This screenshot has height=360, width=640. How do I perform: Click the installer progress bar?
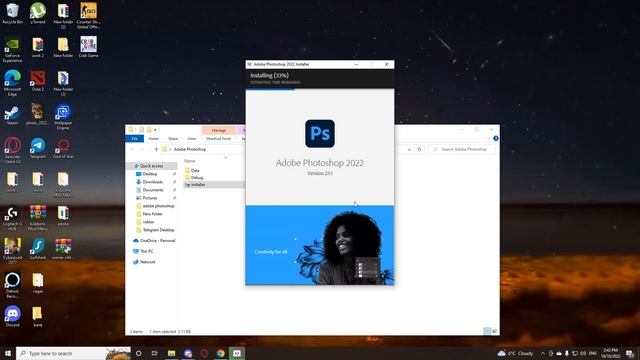(x=320, y=89)
